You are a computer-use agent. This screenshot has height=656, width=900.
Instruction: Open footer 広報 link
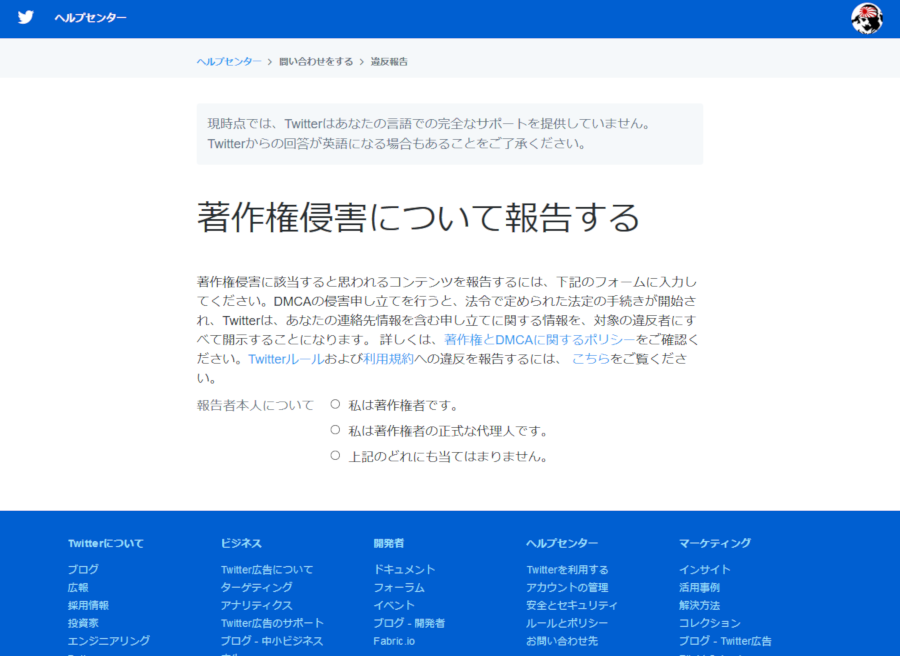78,588
